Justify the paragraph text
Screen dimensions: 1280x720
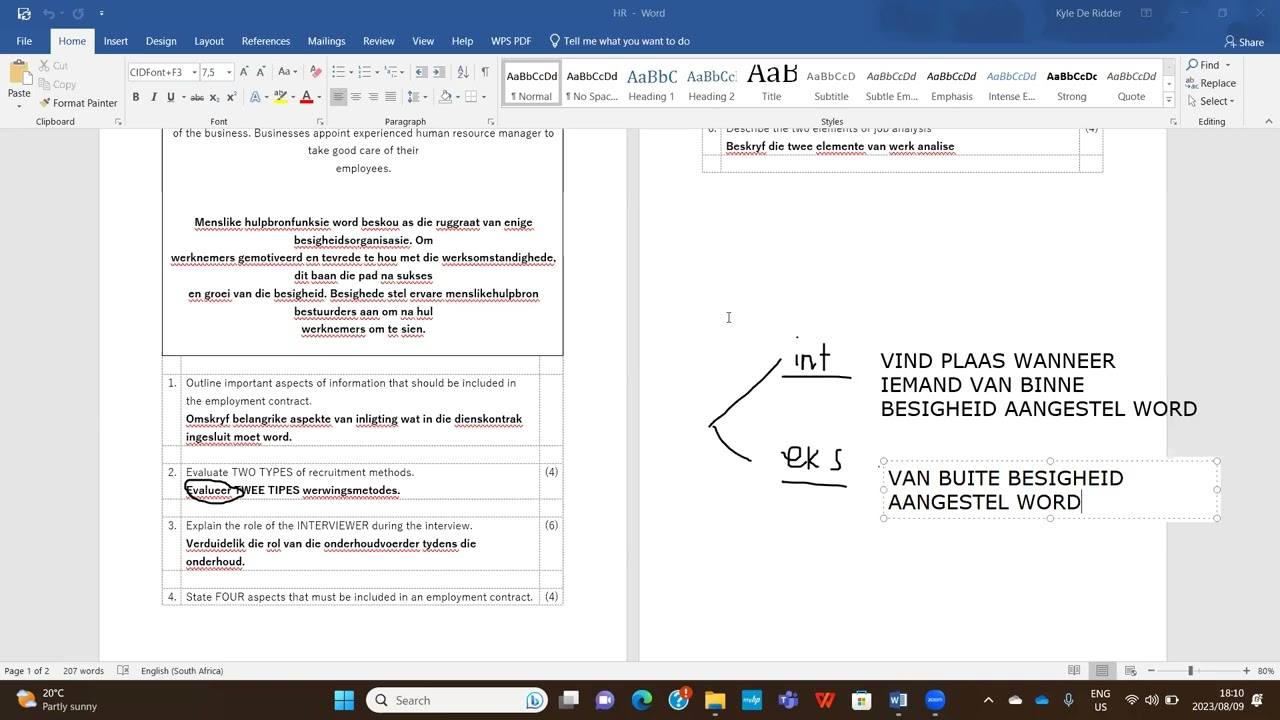click(x=390, y=97)
